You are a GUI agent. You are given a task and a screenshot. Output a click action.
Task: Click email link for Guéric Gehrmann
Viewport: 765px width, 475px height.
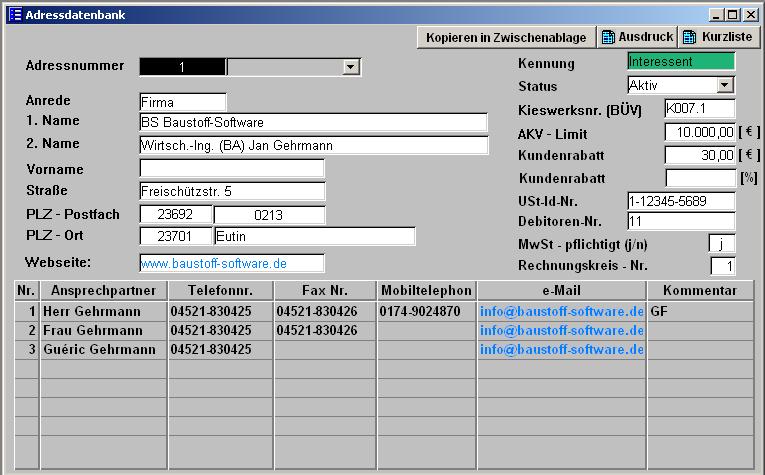(x=561, y=349)
